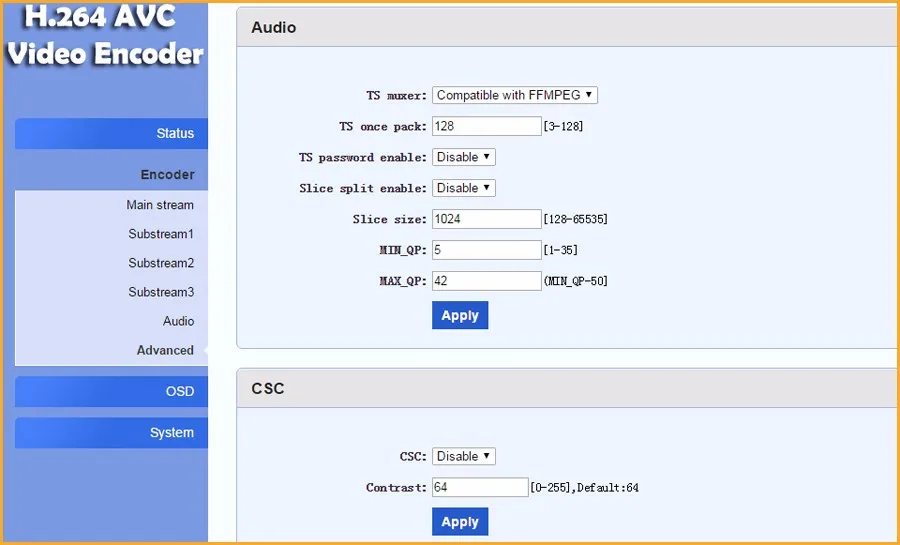Navigate to Substream3 settings
Viewport: 900px width, 545px height.
click(160, 292)
